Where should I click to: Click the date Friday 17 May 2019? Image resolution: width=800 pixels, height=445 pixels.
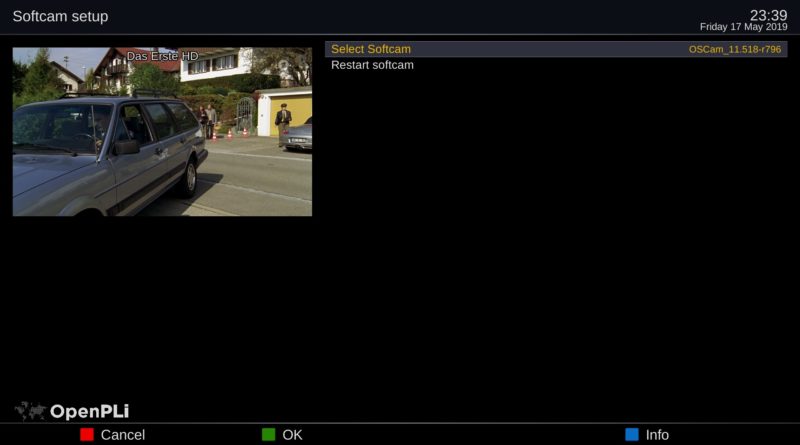(743, 27)
